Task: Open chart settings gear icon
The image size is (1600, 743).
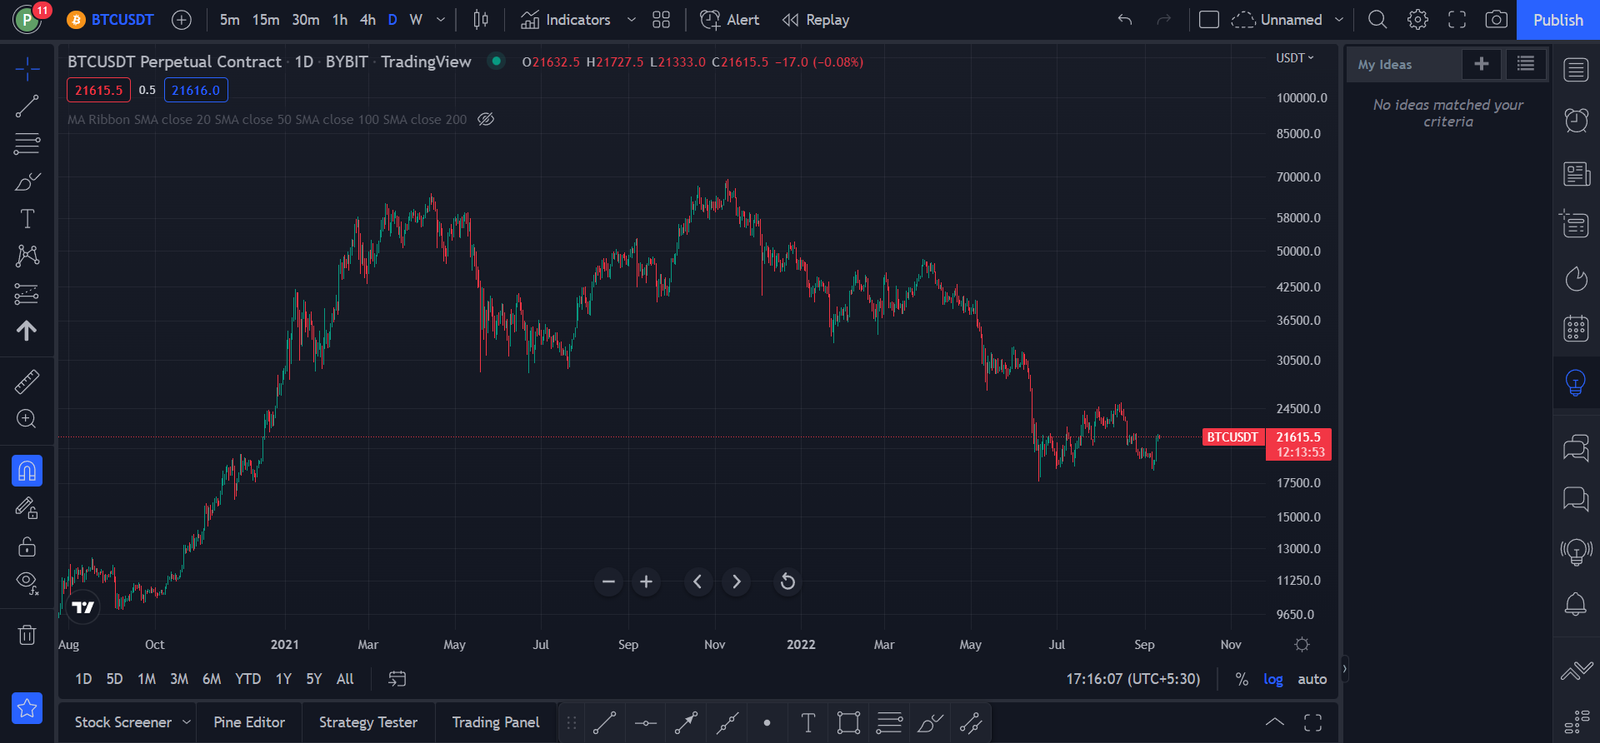Action: (x=1417, y=20)
